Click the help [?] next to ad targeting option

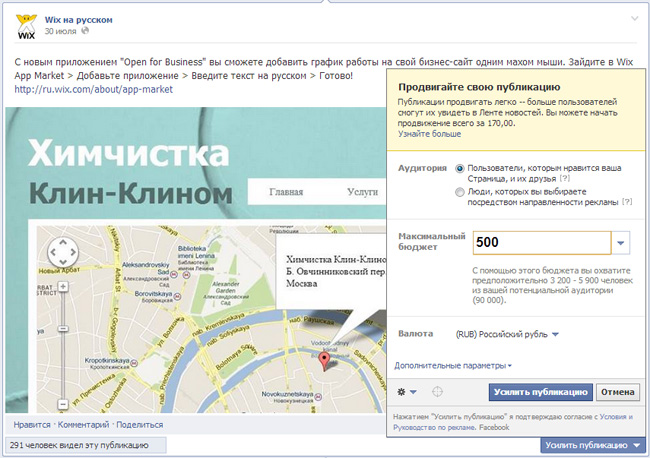[x=627, y=202]
